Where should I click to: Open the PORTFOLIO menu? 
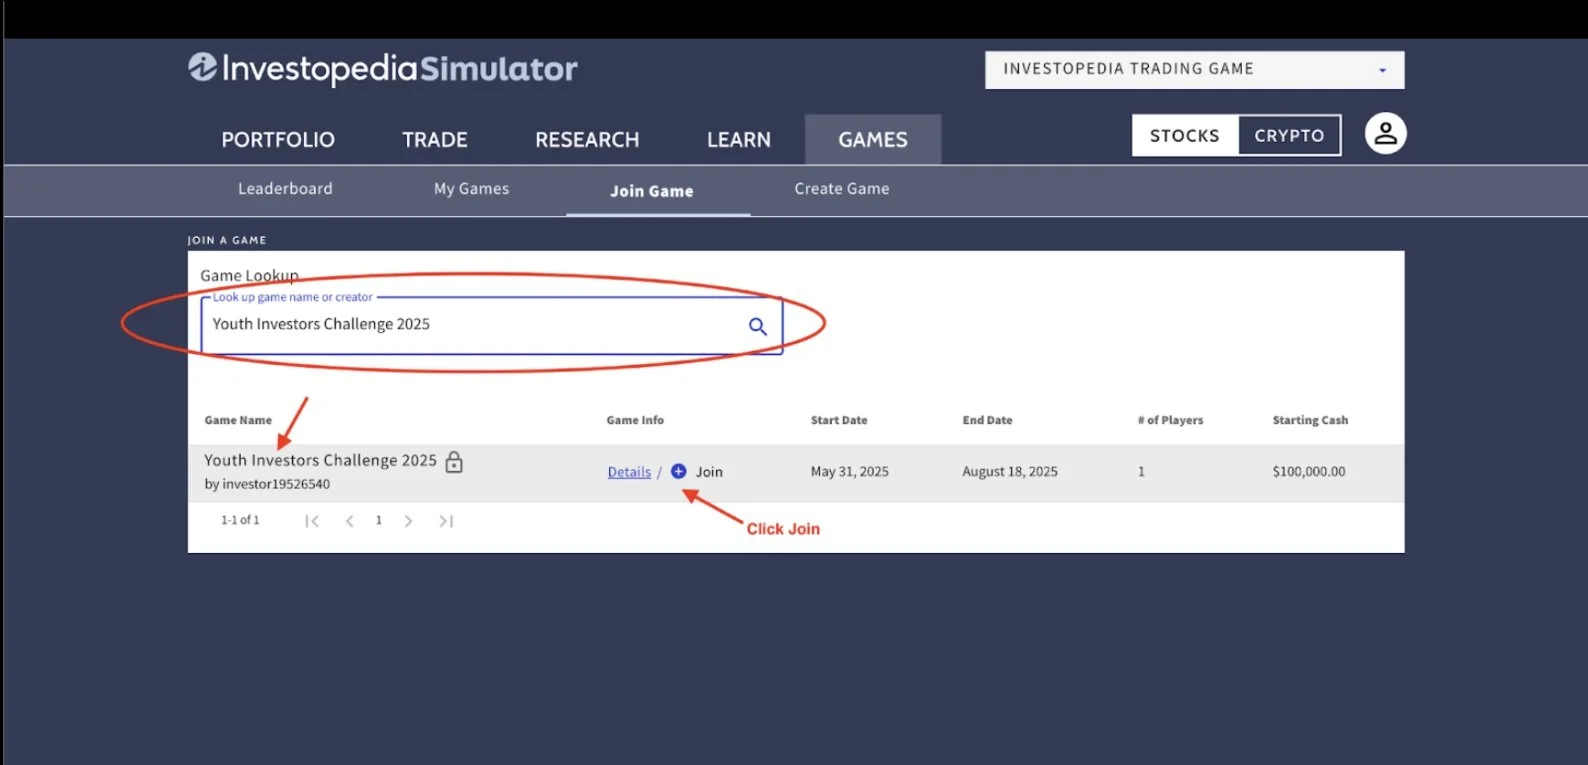(x=278, y=140)
